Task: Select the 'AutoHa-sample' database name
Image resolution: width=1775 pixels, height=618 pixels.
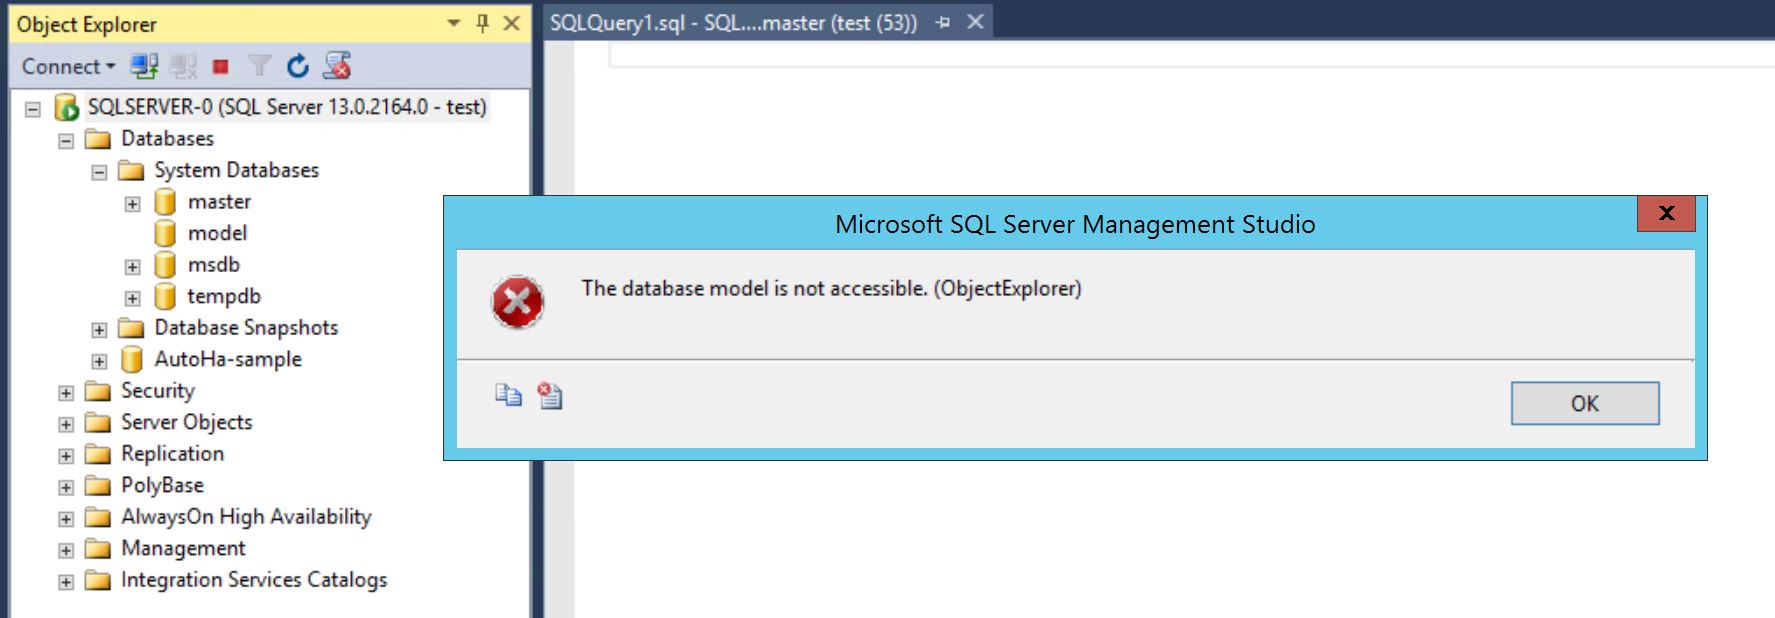Action: coord(228,360)
